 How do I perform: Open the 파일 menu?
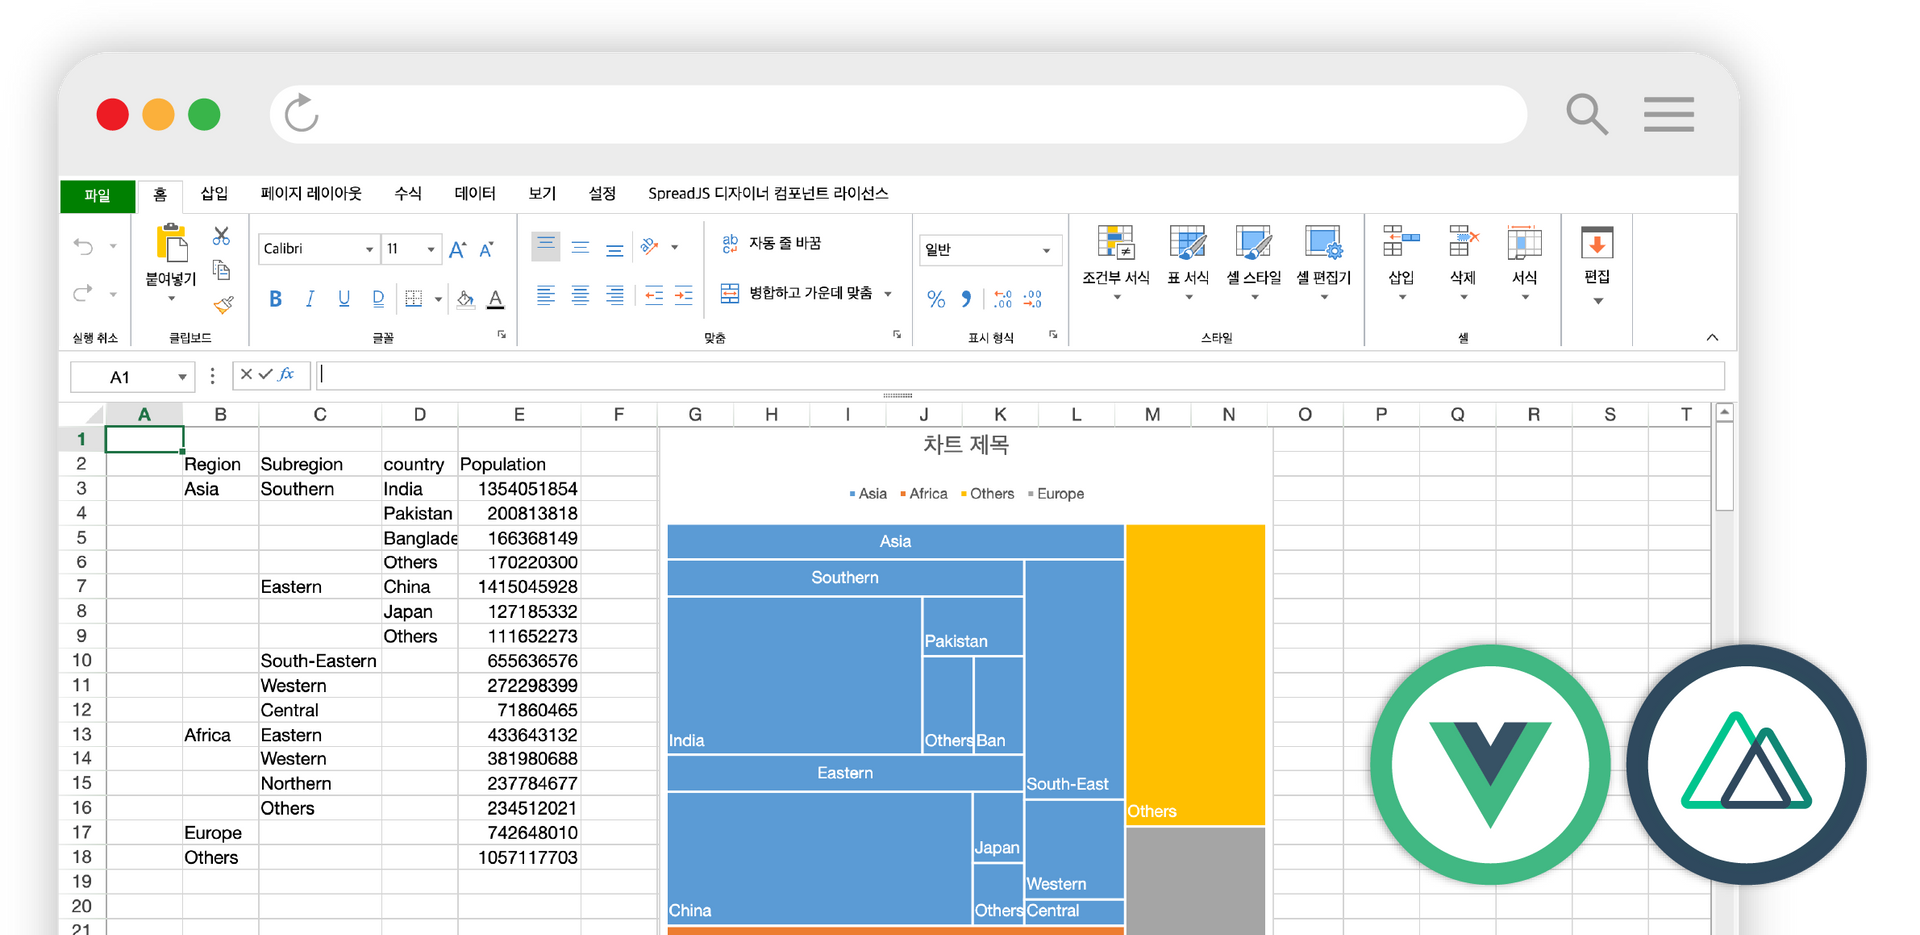tap(97, 196)
